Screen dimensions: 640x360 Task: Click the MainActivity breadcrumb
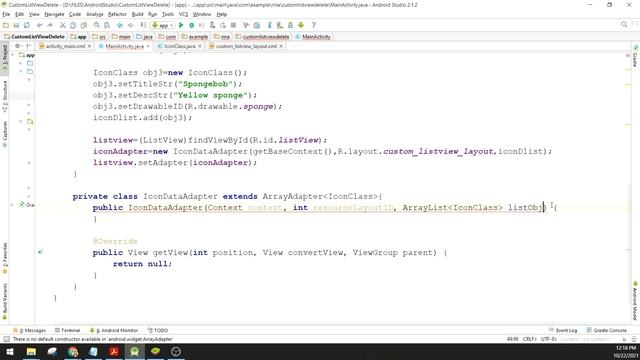(x=313, y=37)
